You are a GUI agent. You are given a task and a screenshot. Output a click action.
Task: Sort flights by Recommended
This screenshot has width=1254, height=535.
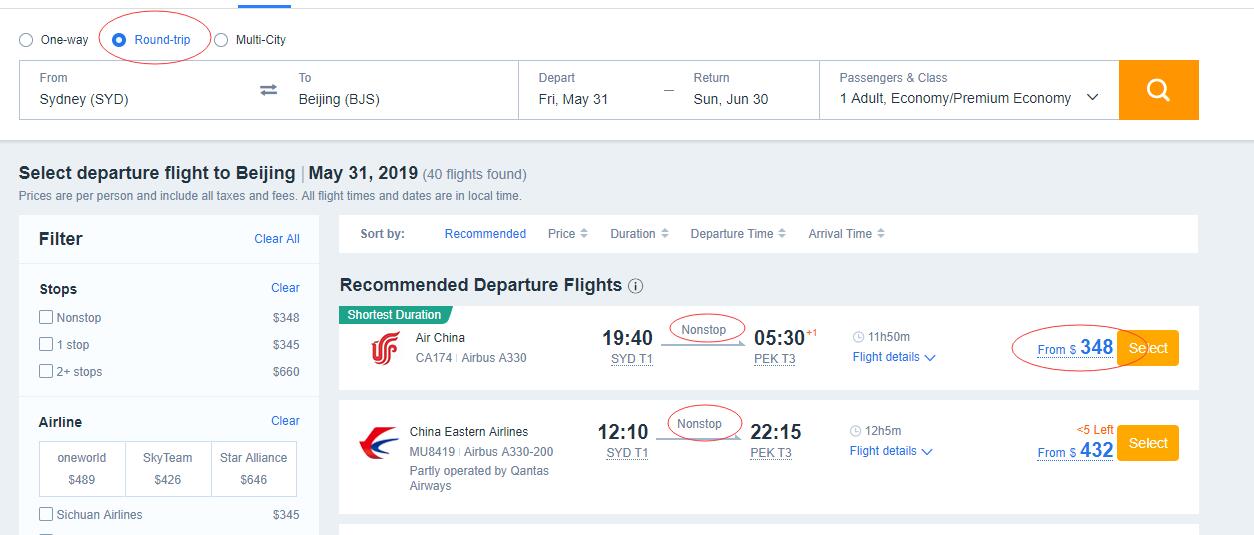pyautogui.click(x=485, y=234)
